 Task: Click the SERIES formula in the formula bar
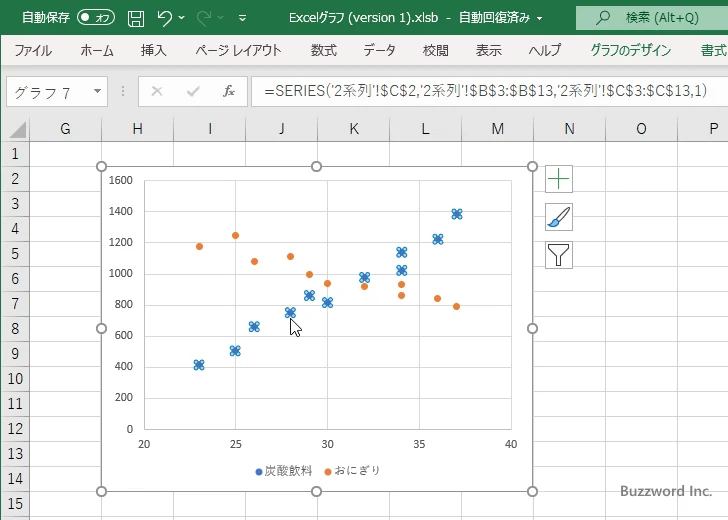[486, 91]
